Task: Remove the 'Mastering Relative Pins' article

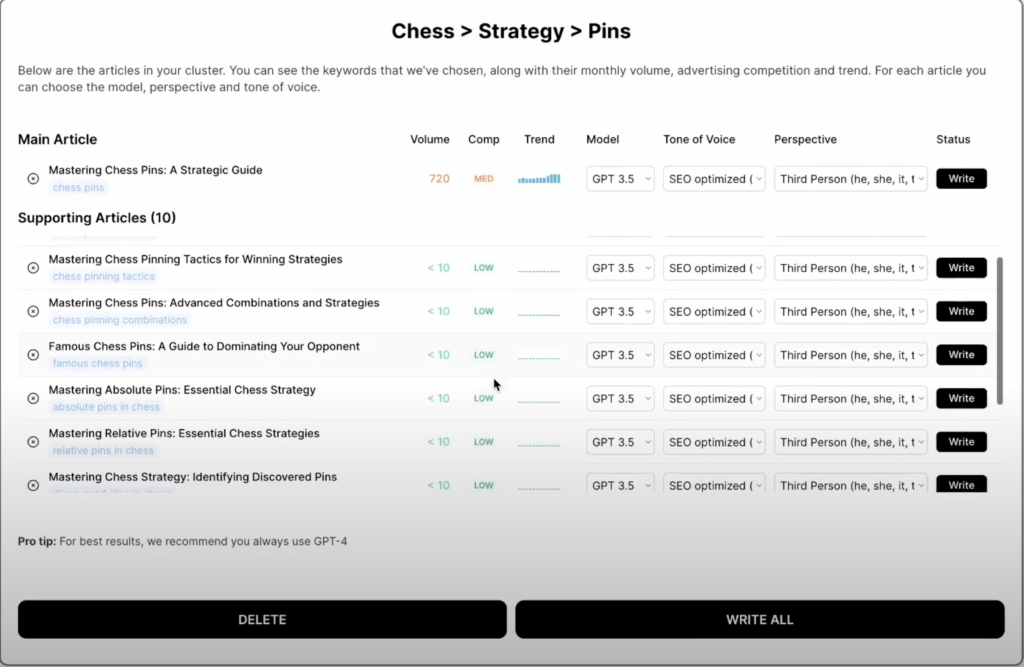Action: point(33,442)
